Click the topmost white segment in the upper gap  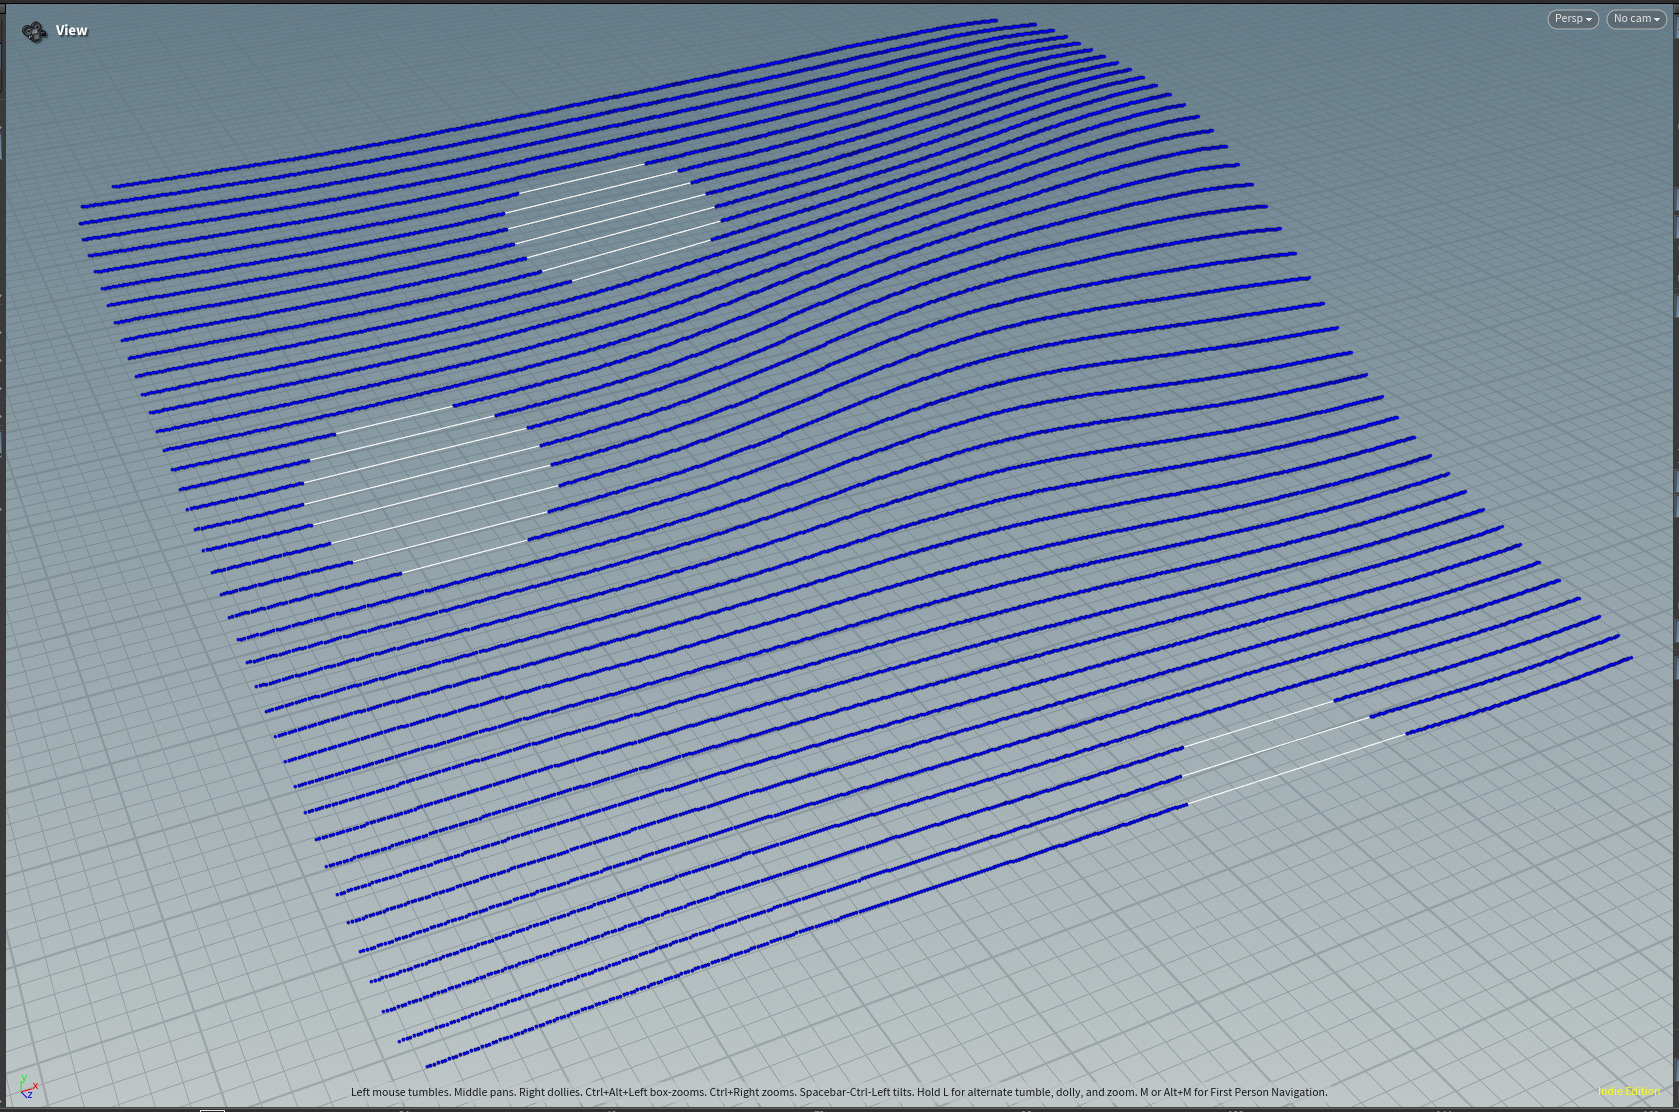582,178
